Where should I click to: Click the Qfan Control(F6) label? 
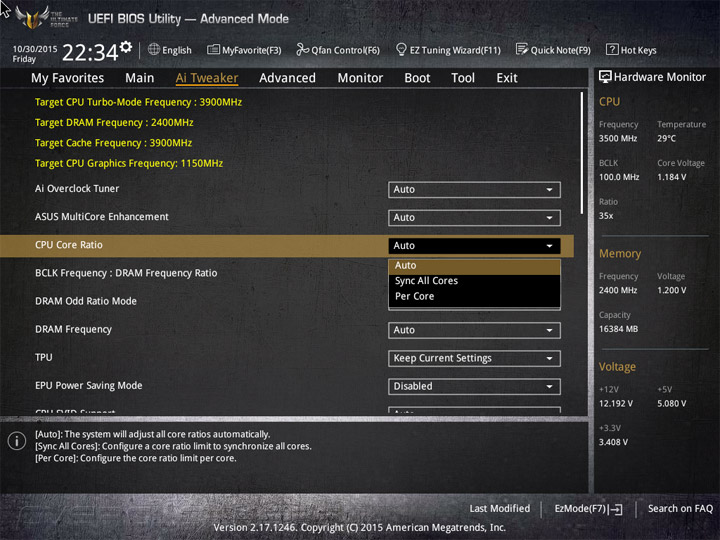point(345,50)
